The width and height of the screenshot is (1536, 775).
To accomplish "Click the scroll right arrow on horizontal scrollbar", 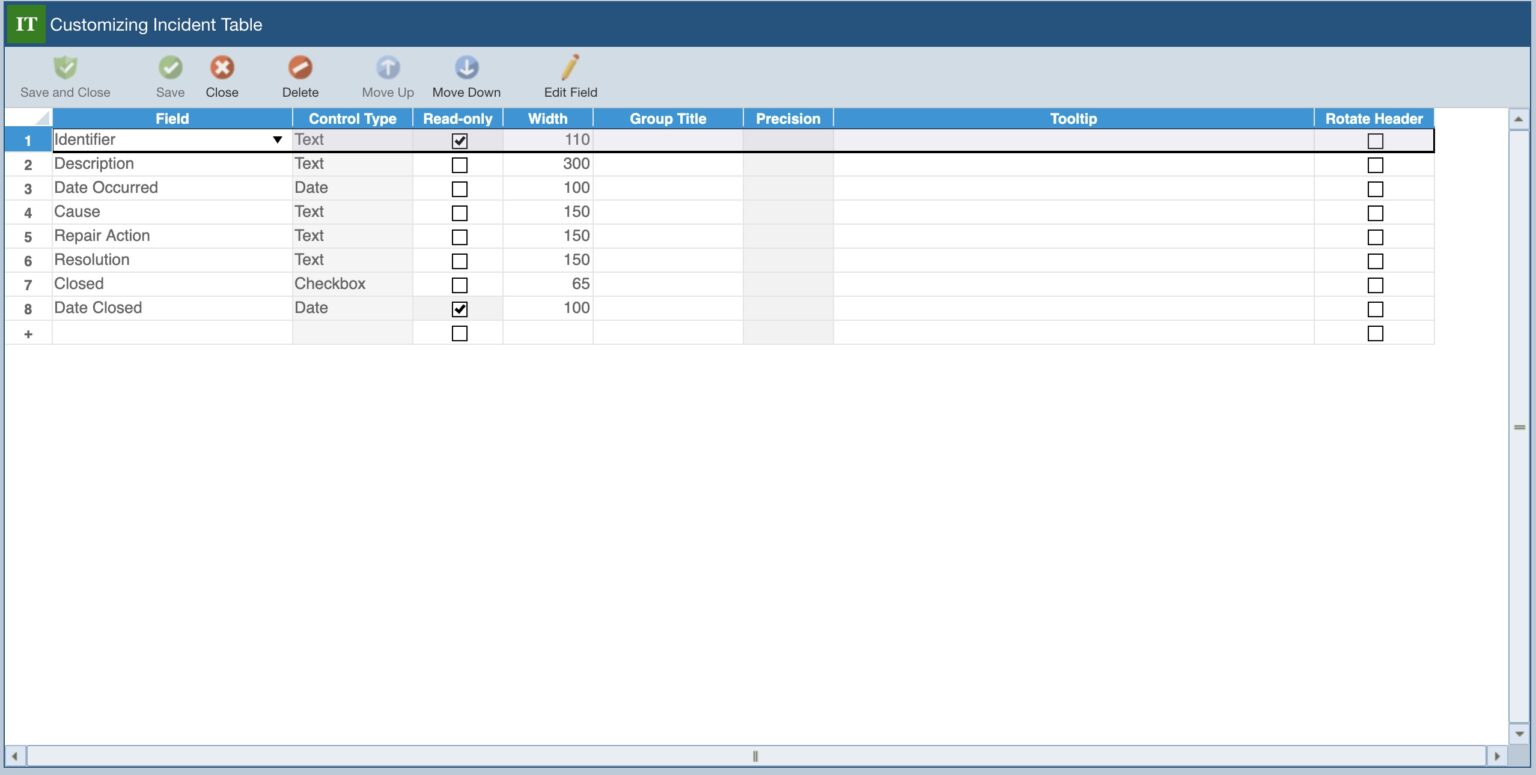I will pos(1496,756).
